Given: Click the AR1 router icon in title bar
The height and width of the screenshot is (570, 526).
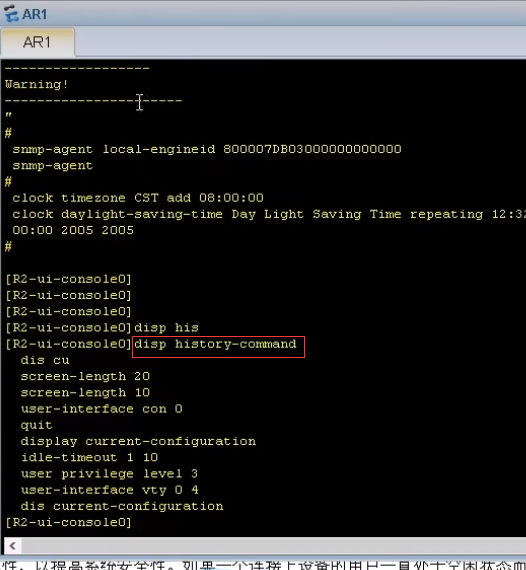Looking at the screenshot, I should click(11, 13).
